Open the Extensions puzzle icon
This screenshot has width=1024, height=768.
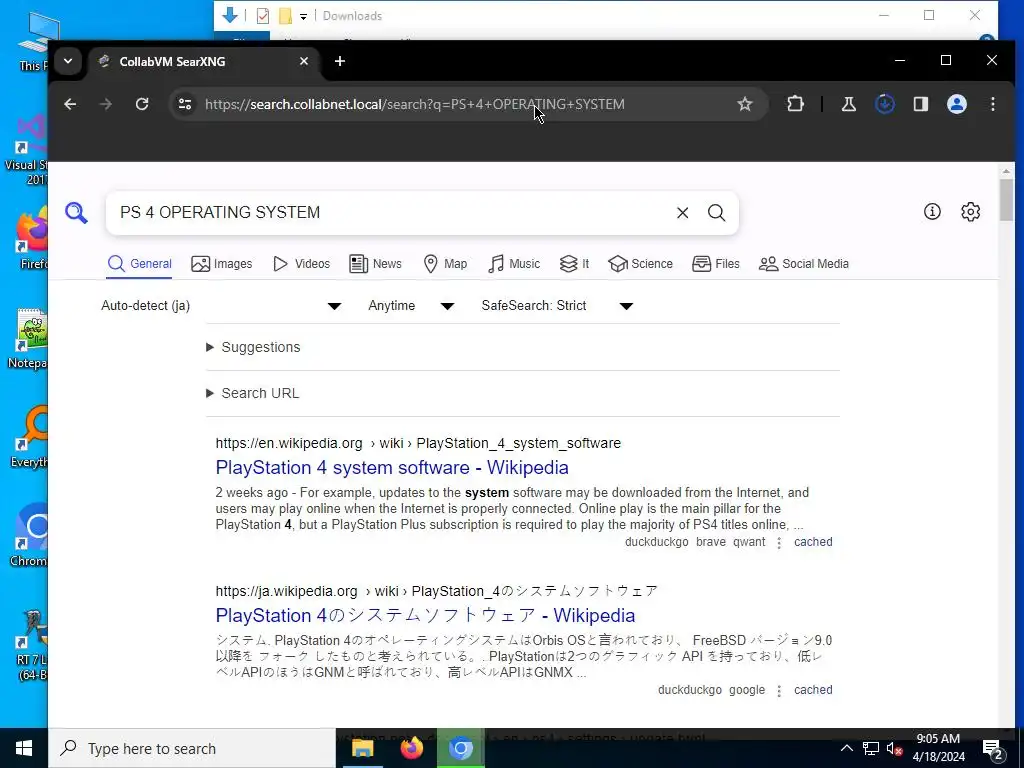pyautogui.click(x=795, y=104)
